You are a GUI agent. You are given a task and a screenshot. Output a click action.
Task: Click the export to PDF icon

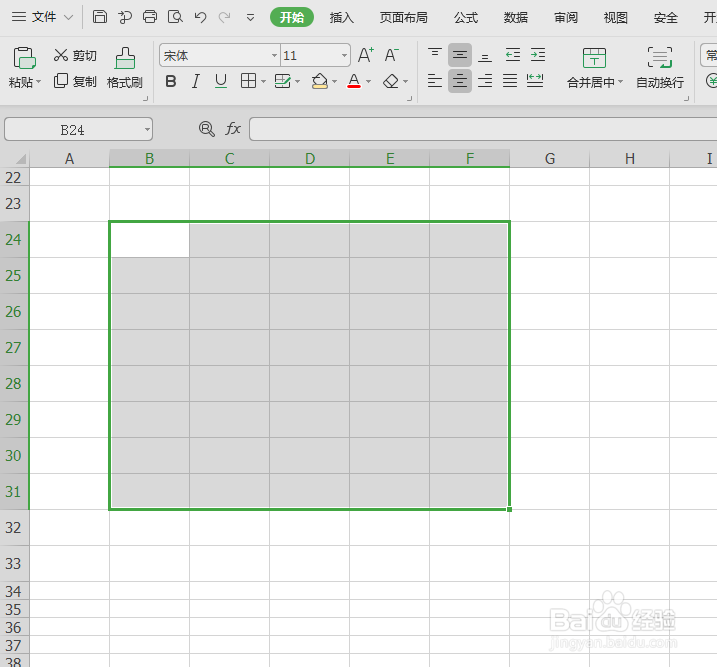click(x=125, y=17)
